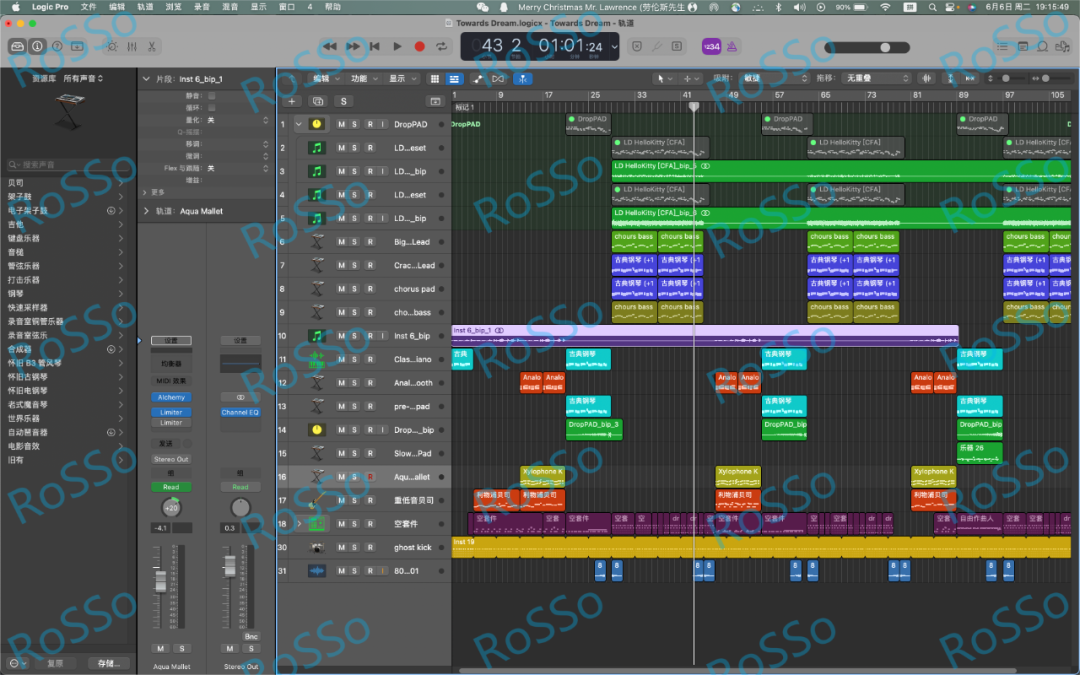The width and height of the screenshot is (1080, 675).
Task: Open the 混音 menu
Action: click(230, 7)
